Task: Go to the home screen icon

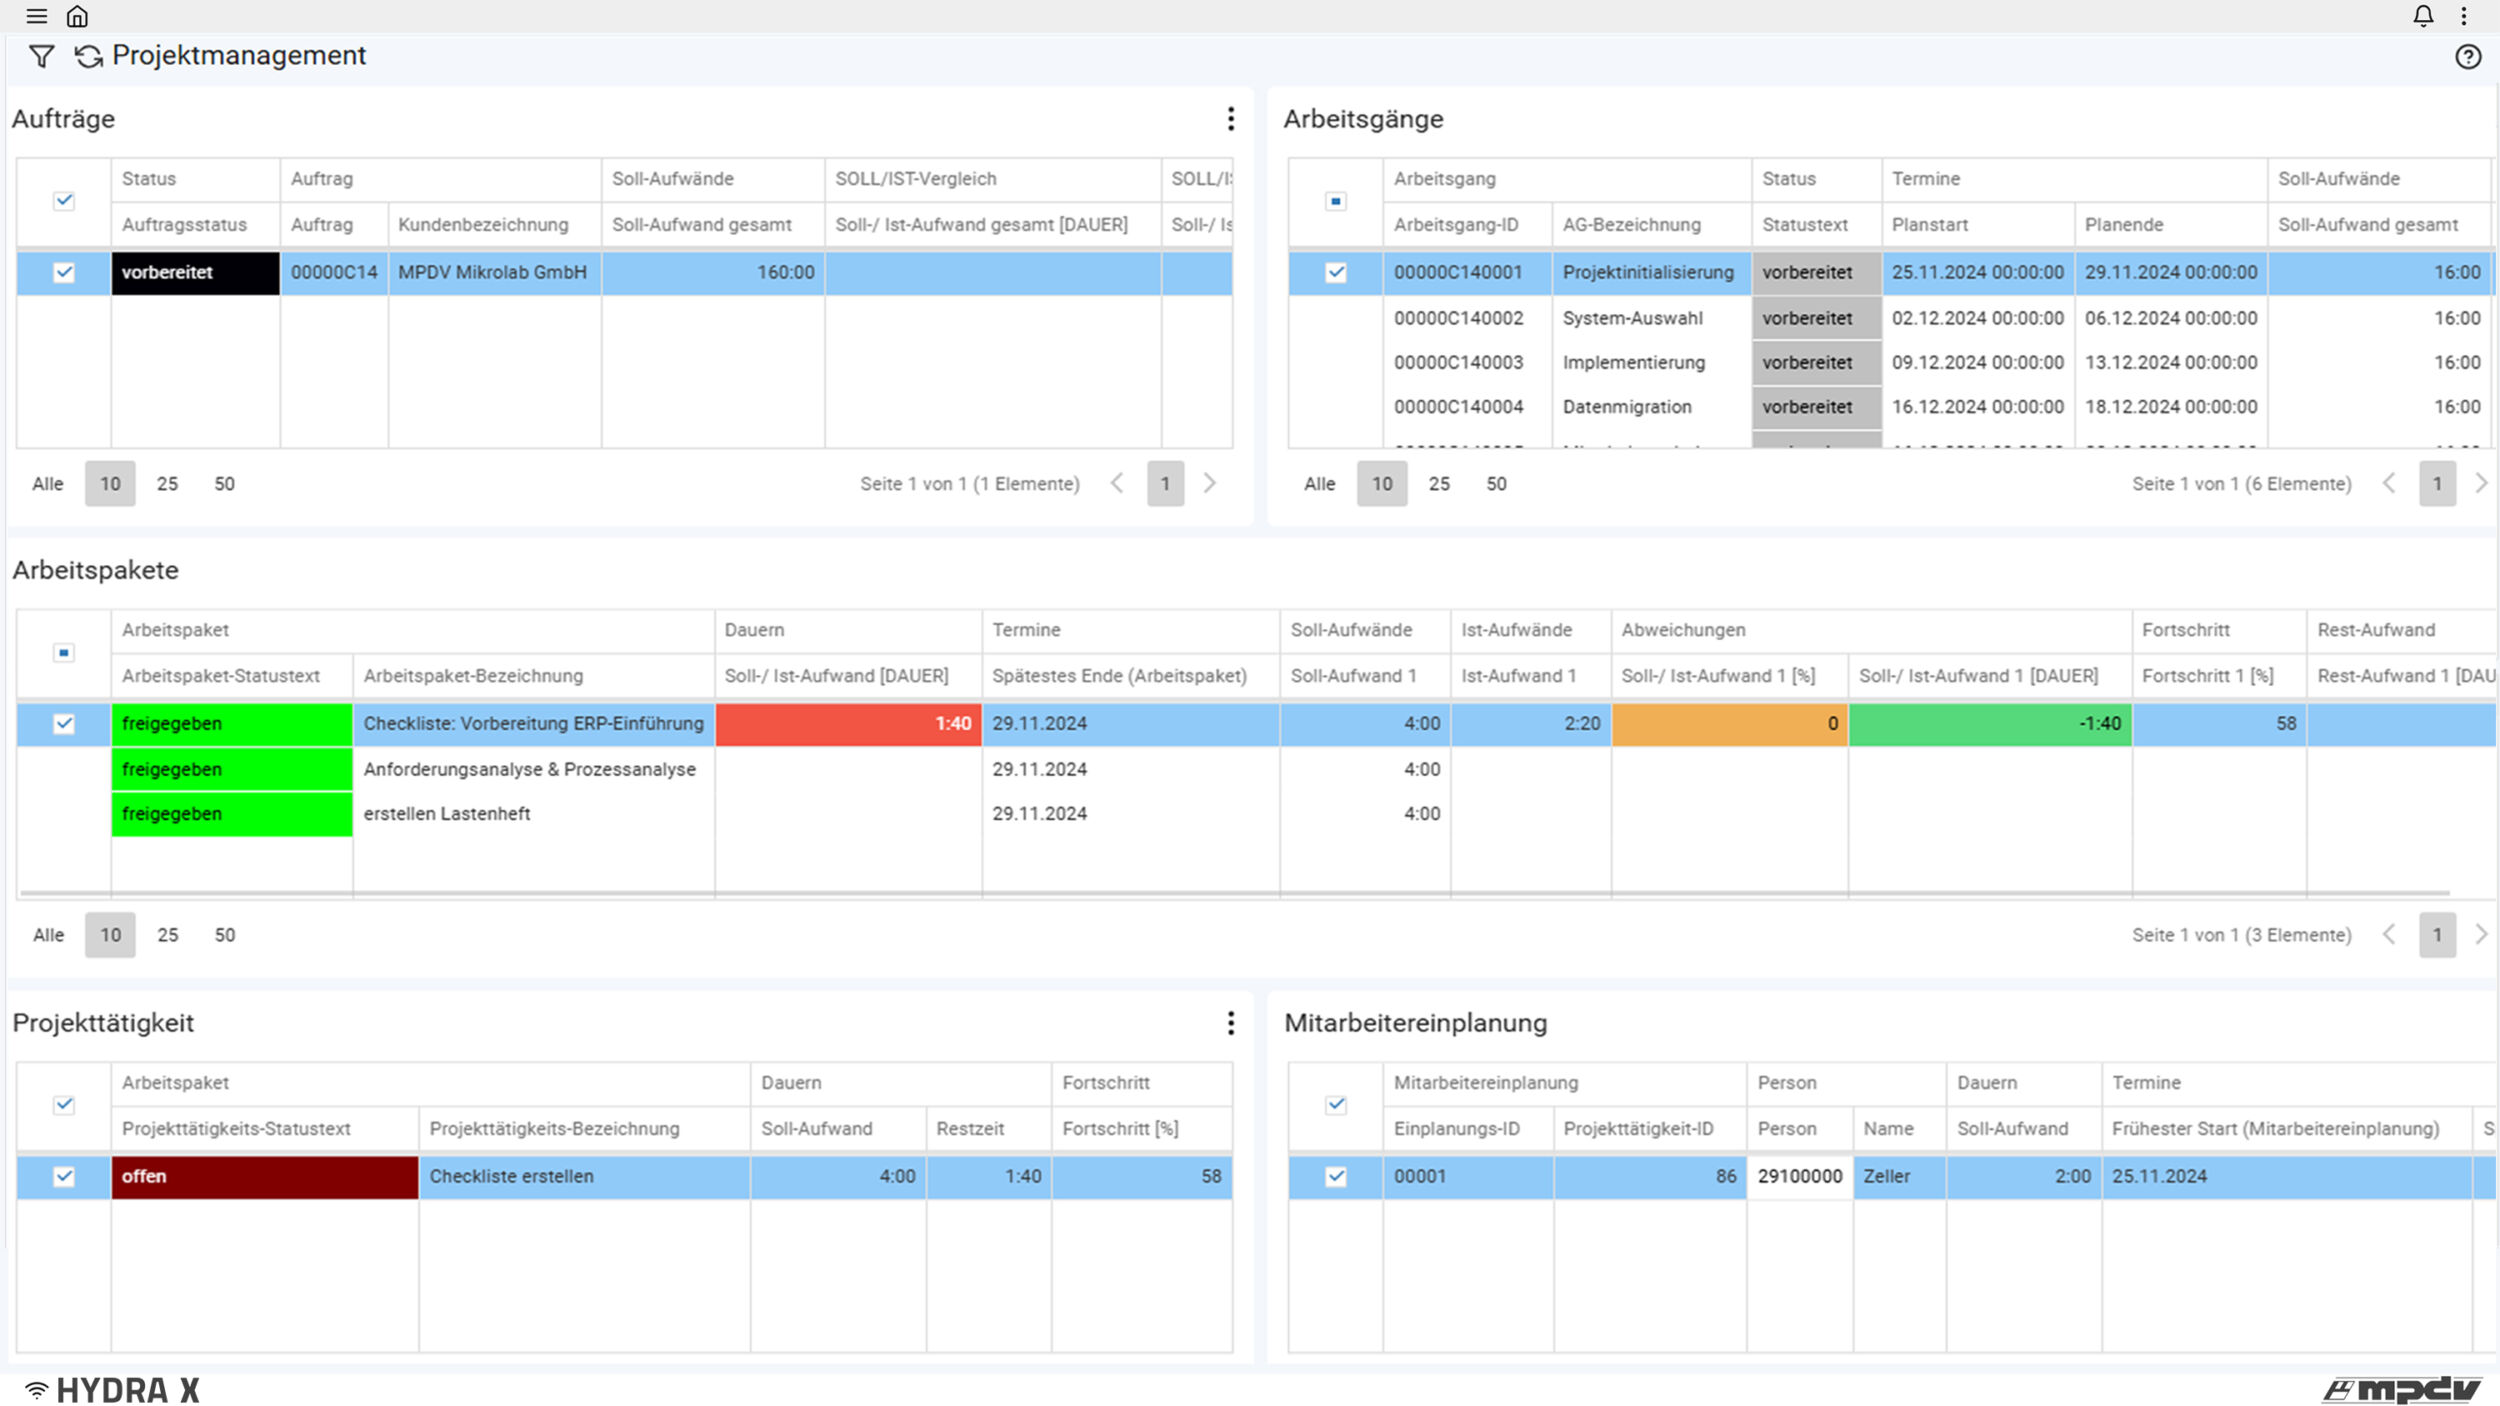Action: (77, 16)
